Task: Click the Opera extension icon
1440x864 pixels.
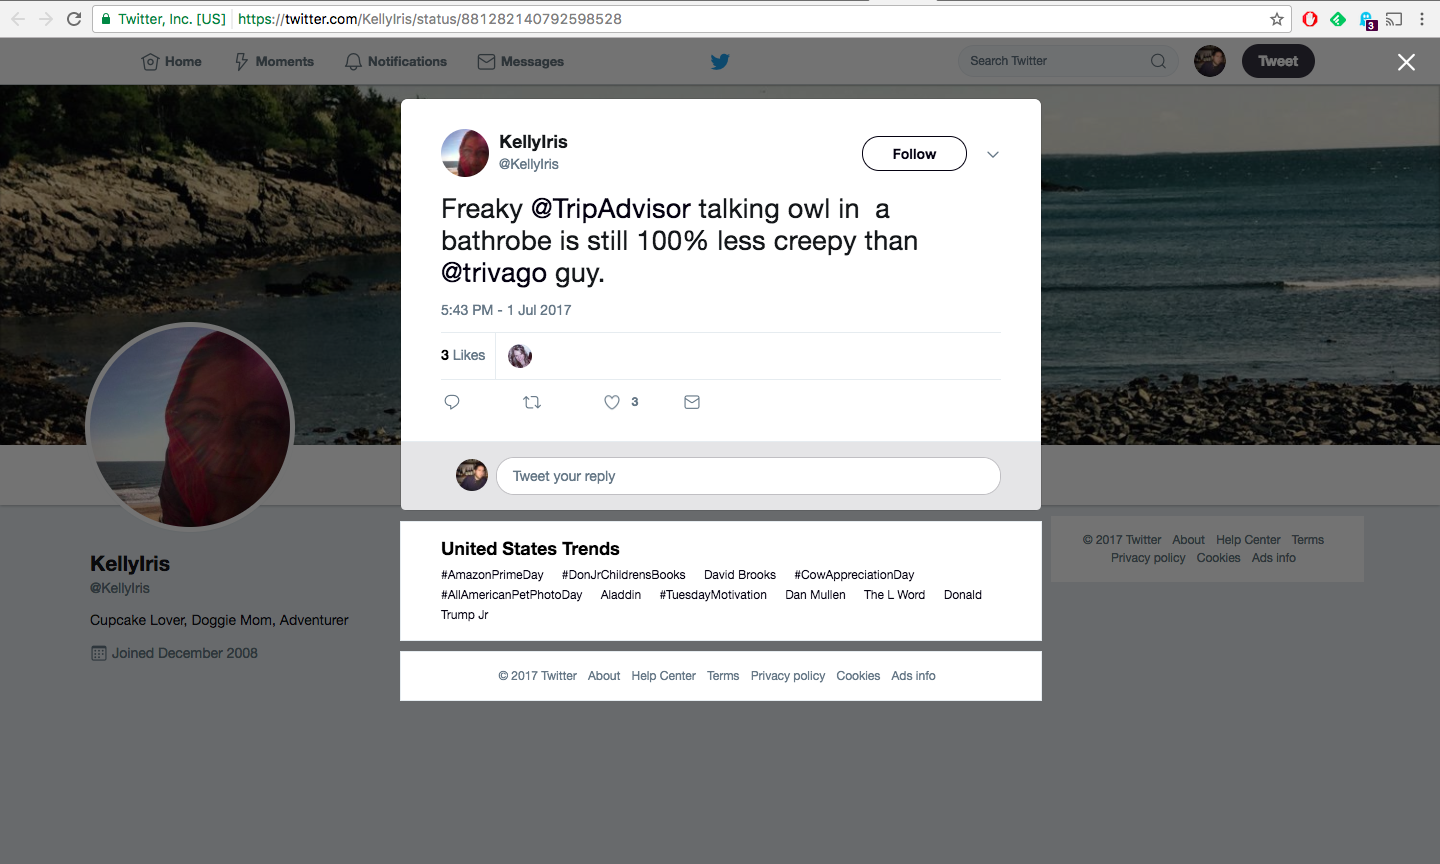Action: pos(1310,19)
